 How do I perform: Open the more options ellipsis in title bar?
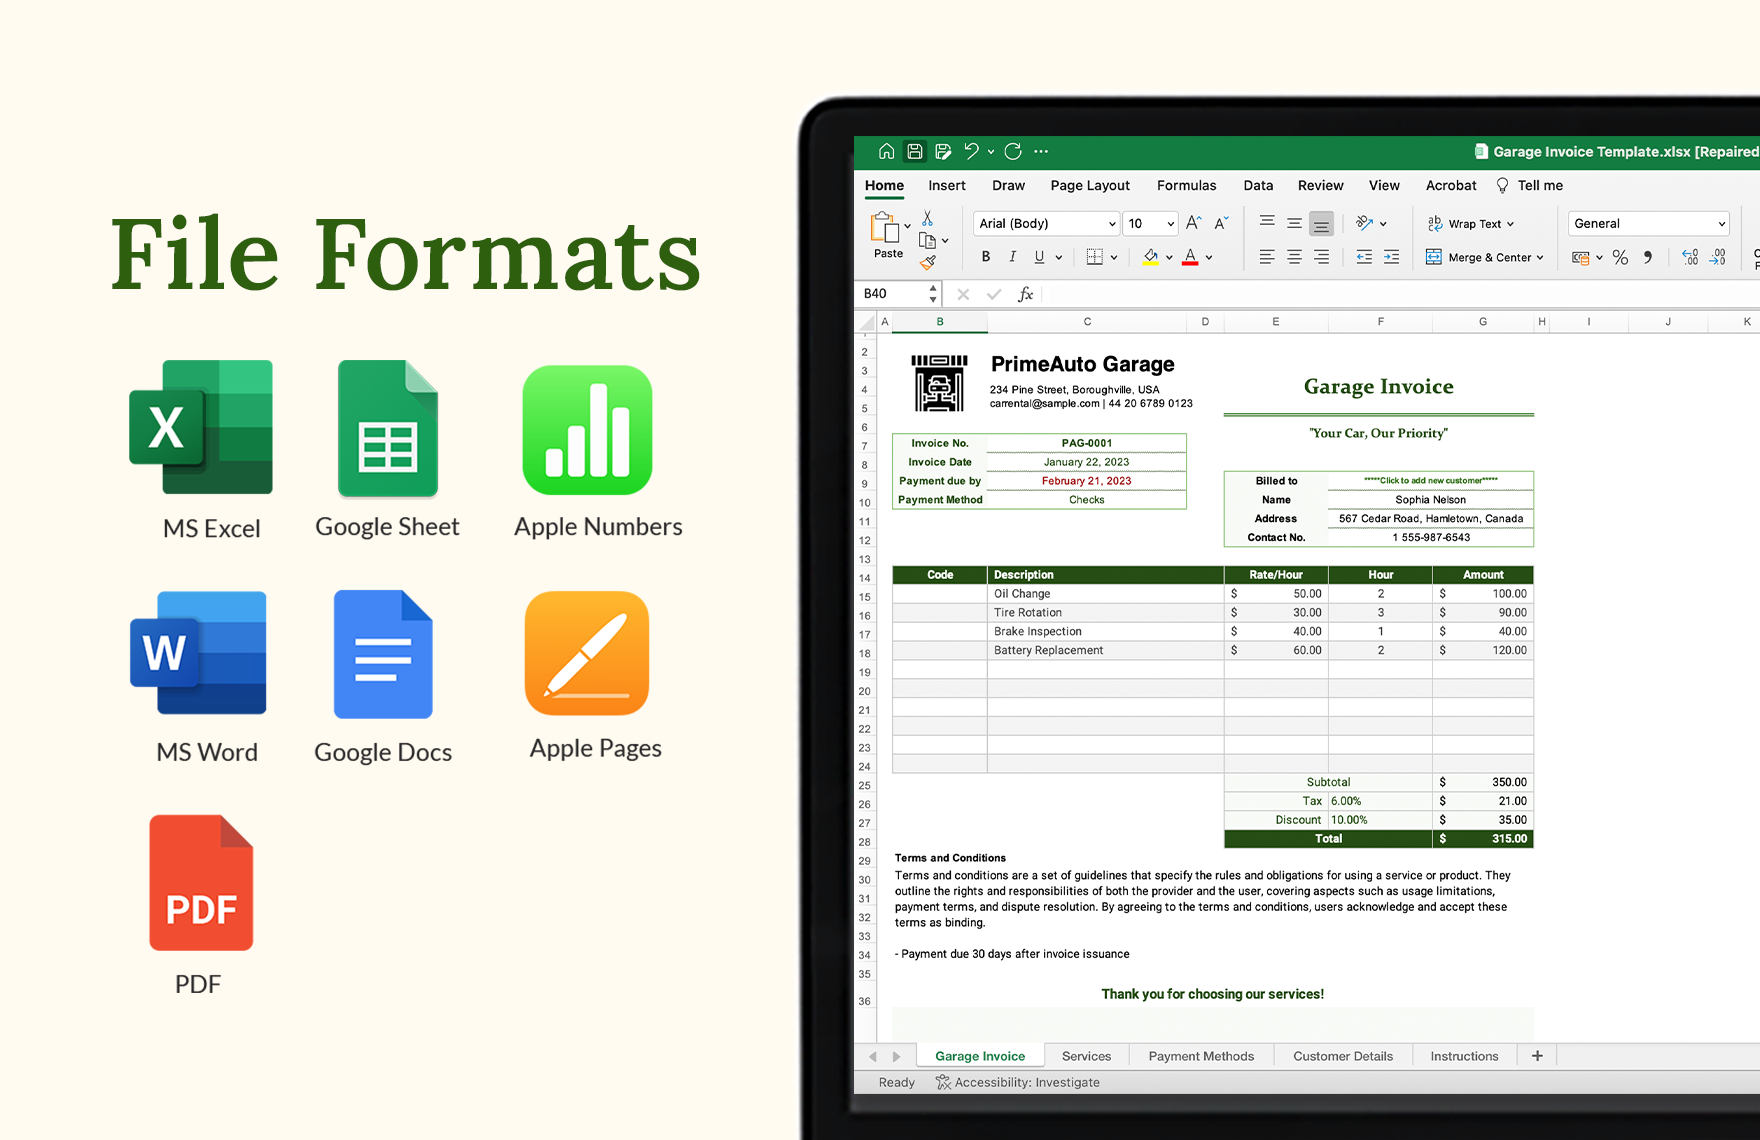coord(1041,152)
